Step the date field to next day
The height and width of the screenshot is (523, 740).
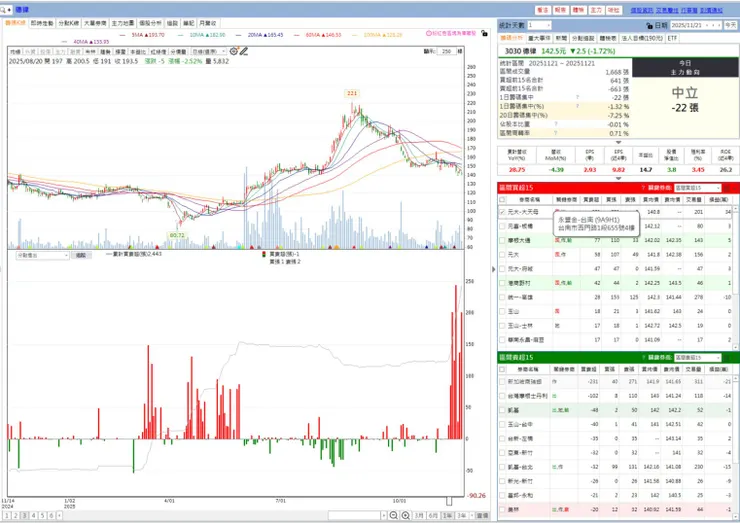[x=719, y=25]
